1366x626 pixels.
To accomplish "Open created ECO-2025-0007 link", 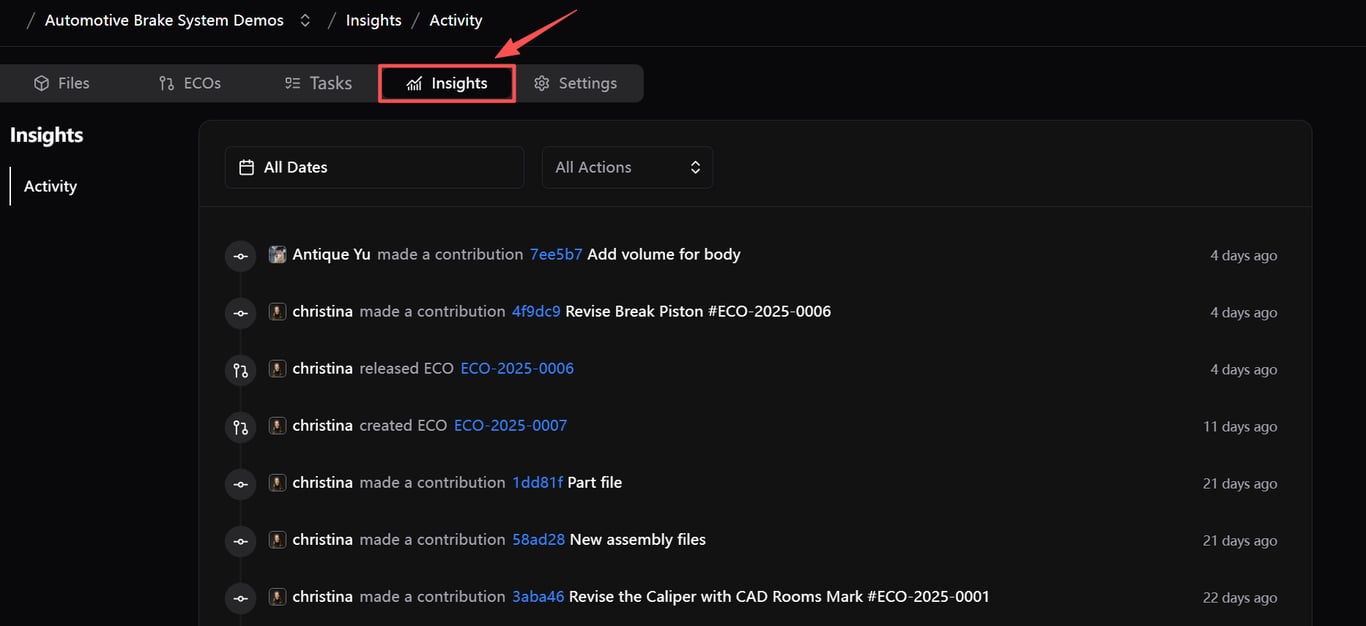I will 510,425.
